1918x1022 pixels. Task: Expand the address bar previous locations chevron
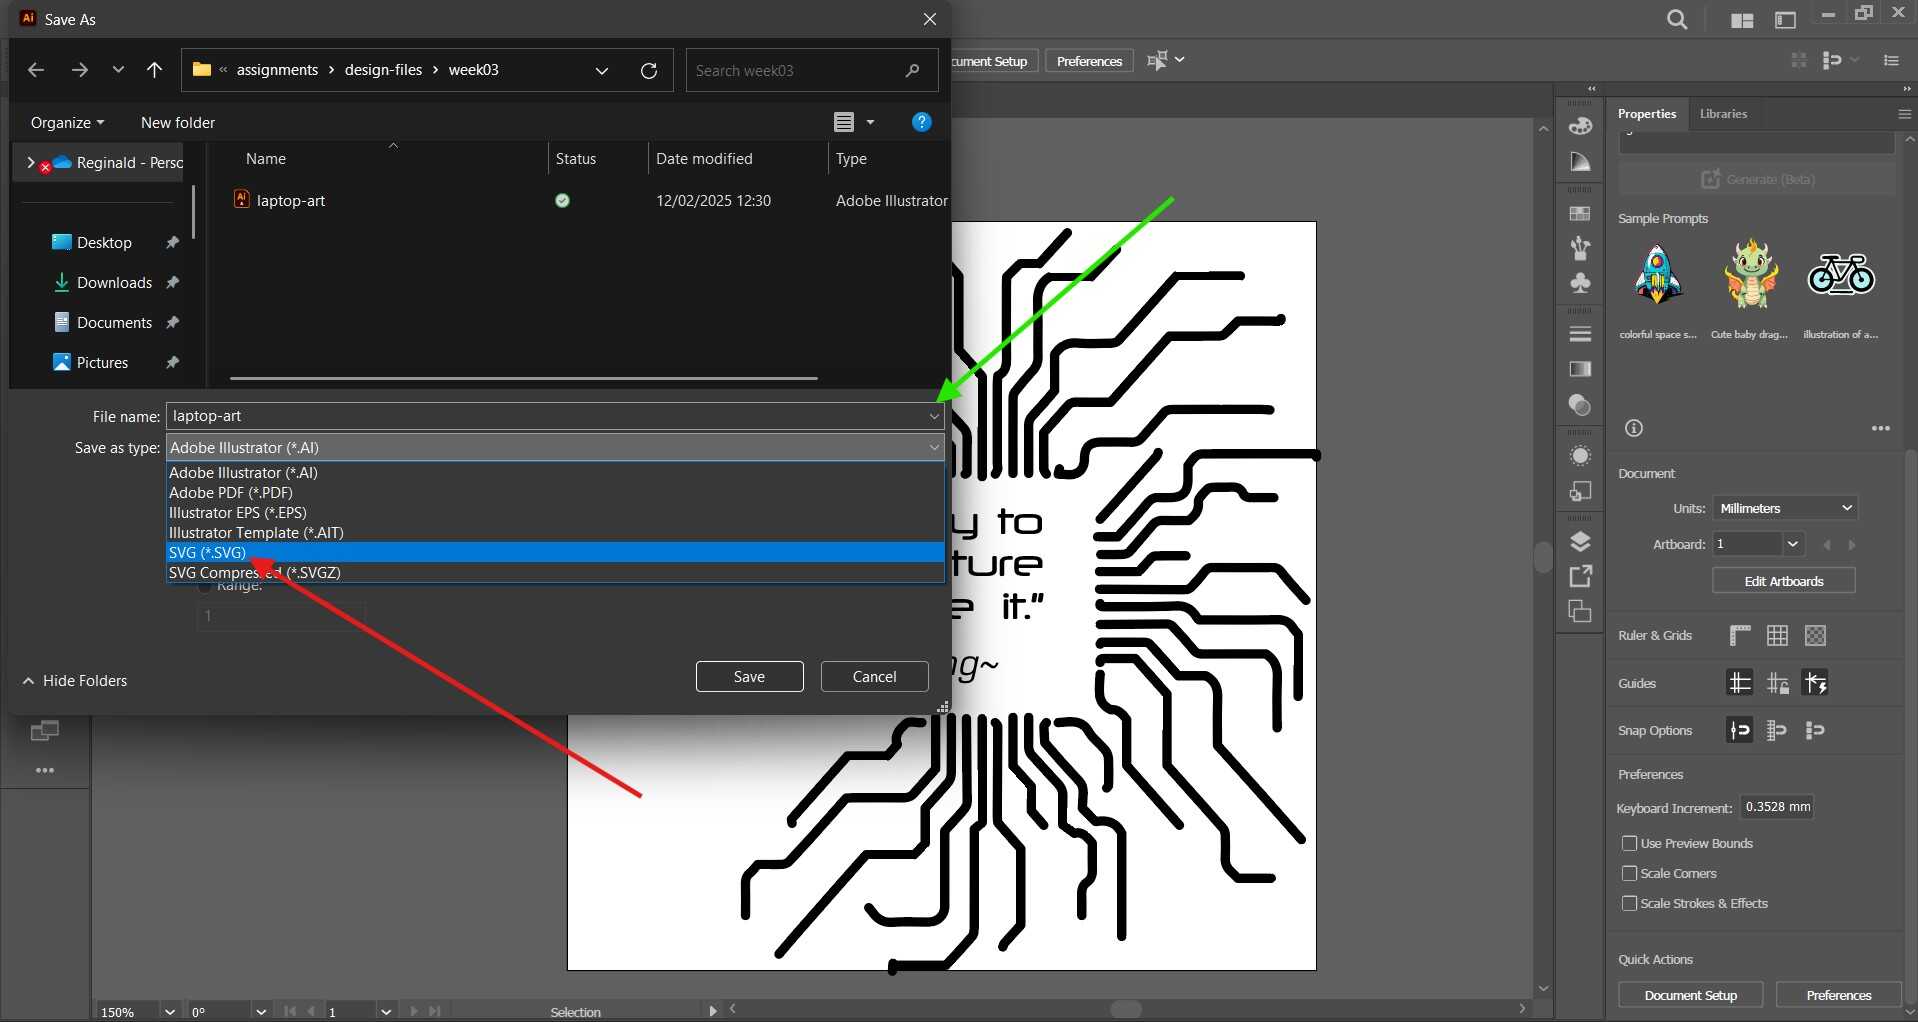tap(602, 70)
